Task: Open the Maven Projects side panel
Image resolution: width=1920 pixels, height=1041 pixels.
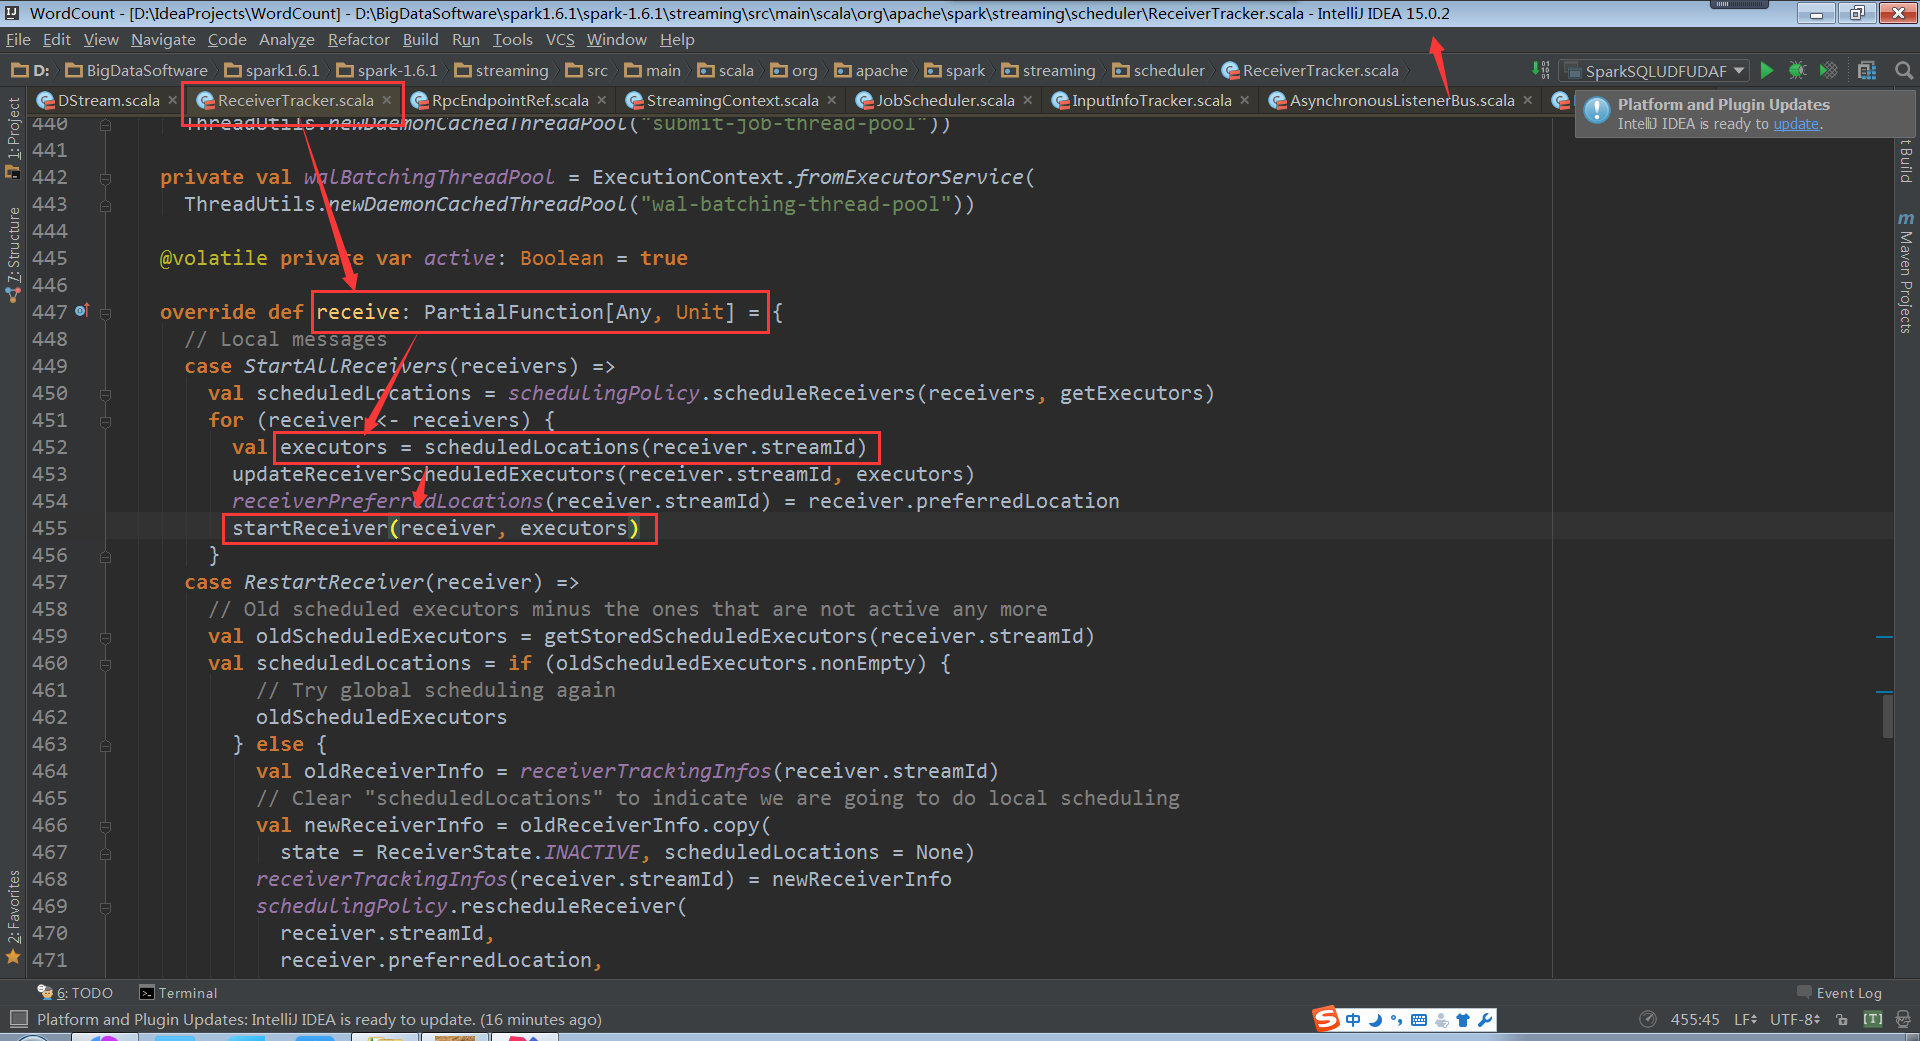Action: pyautogui.click(x=1906, y=273)
